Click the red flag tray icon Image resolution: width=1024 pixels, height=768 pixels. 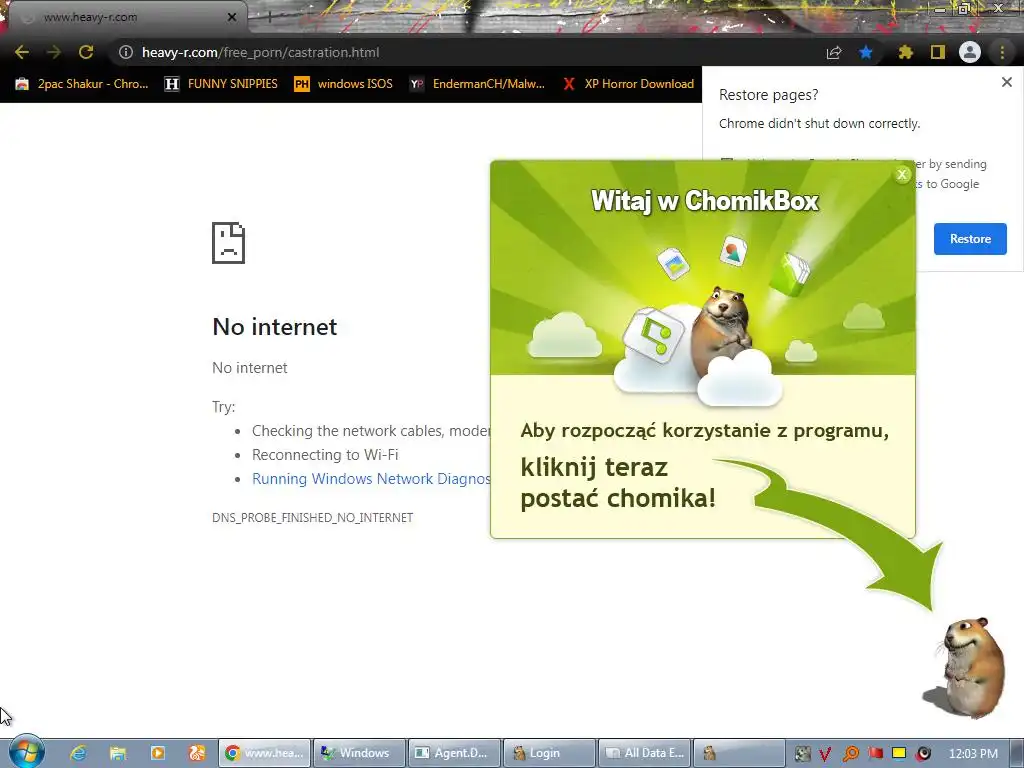[x=875, y=754]
